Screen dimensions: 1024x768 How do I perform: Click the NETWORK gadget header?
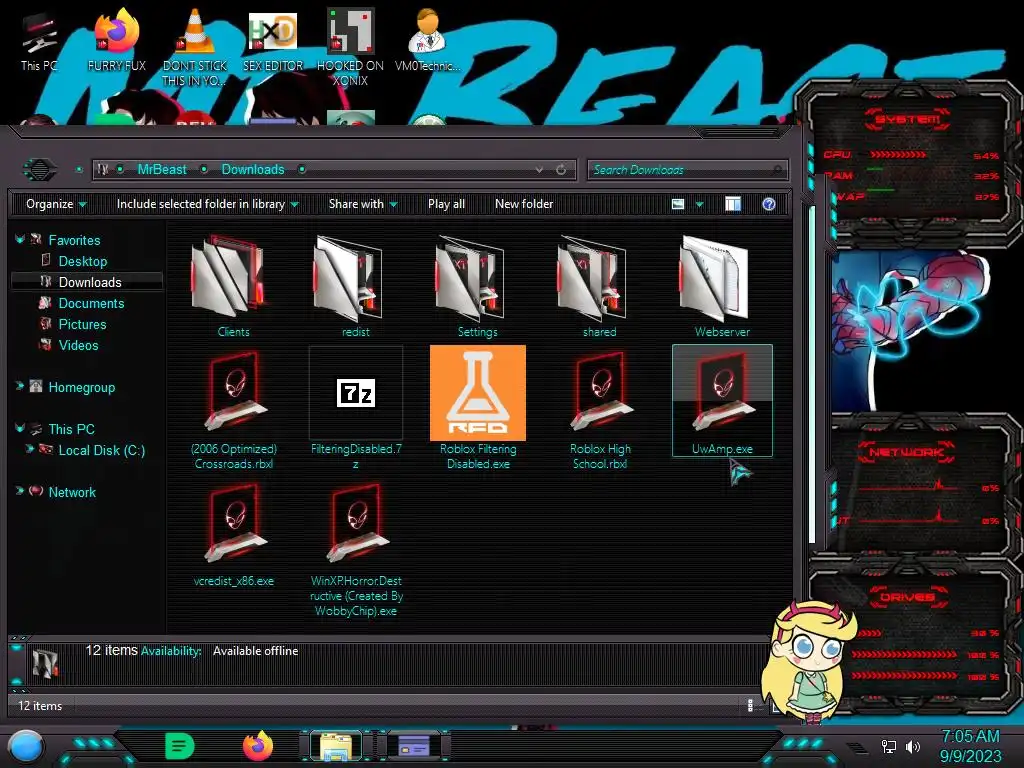906,452
